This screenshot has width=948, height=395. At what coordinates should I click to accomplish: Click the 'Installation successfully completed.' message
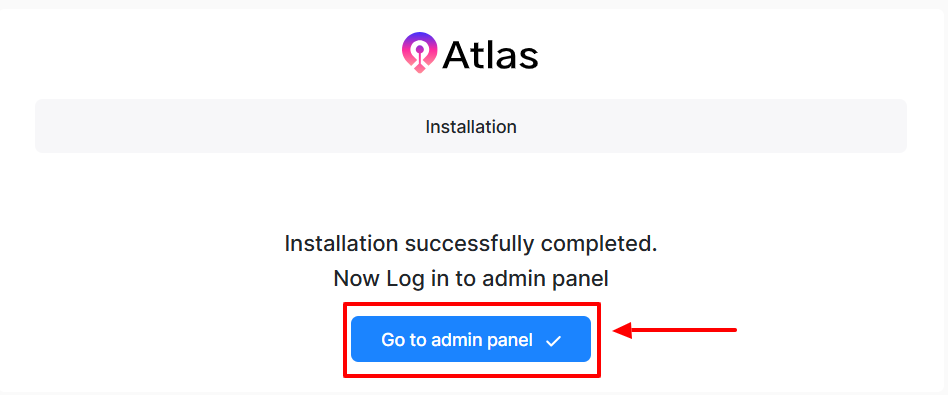[470, 244]
